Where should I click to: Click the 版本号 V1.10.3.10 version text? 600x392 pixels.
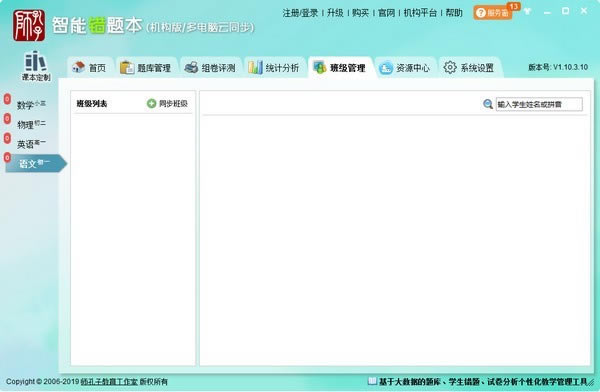[x=558, y=67]
